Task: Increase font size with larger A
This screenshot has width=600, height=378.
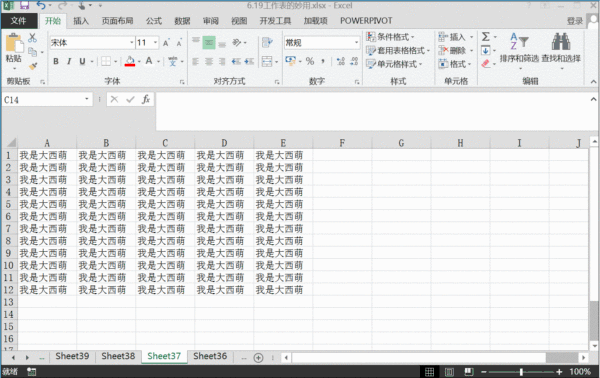Action: point(166,43)
